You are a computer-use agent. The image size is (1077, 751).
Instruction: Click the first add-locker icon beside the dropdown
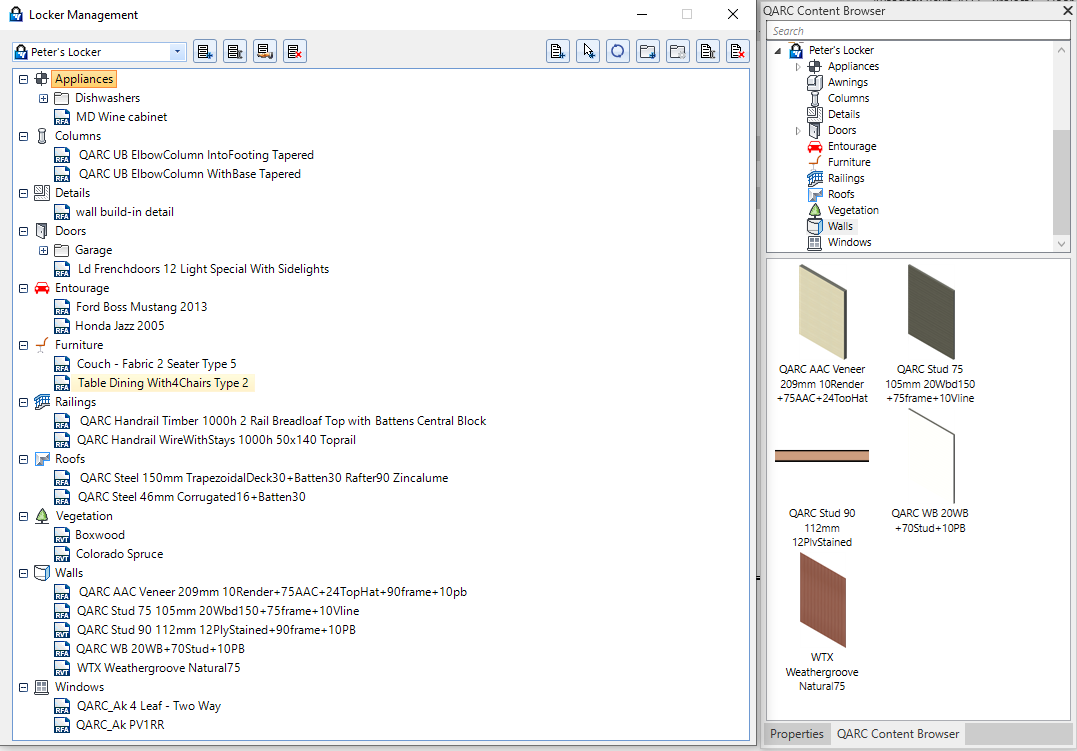[205, 52]
